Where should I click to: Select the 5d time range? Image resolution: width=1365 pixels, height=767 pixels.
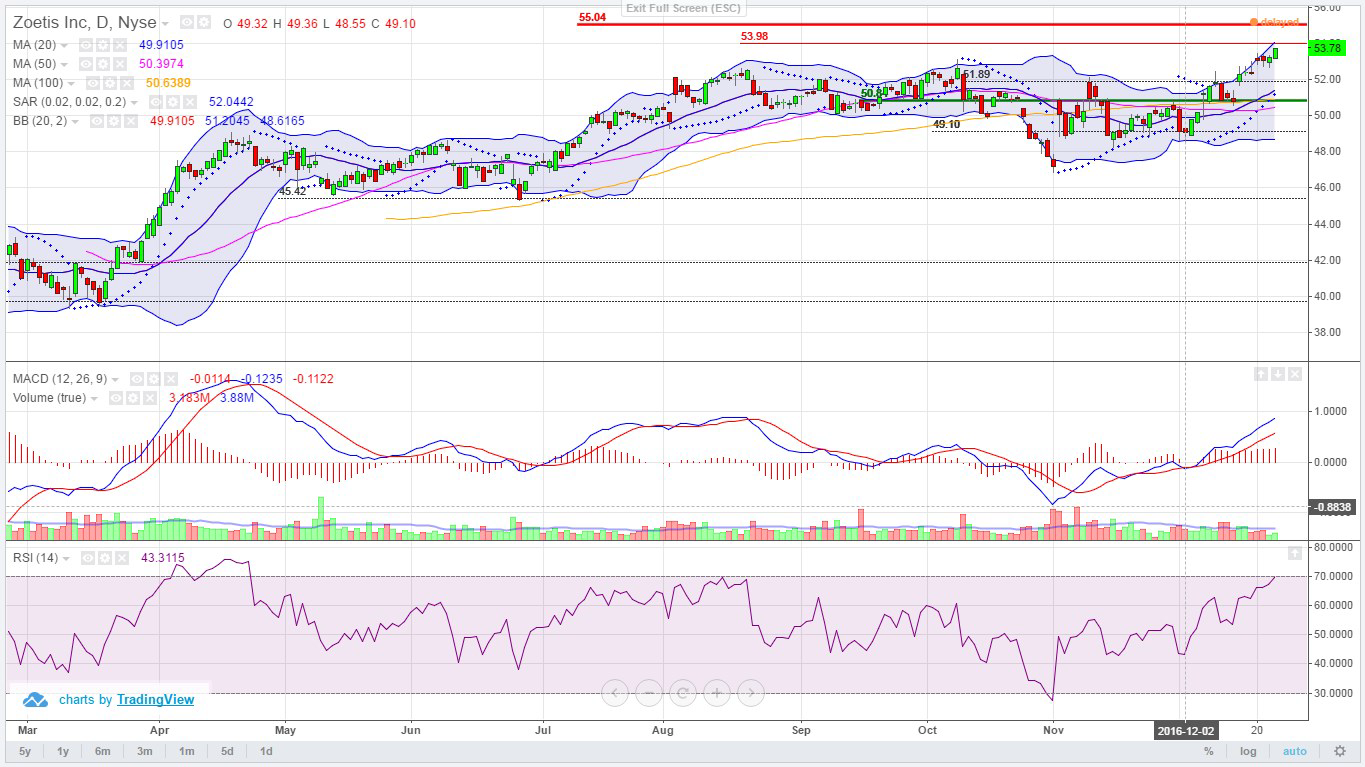pos(227,751)
